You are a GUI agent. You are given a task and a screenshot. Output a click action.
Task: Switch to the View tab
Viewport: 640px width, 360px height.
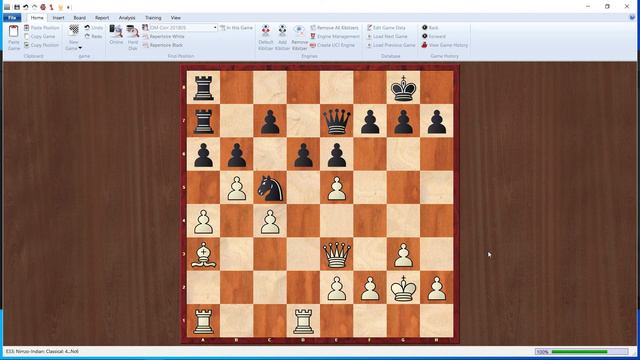coord(176,18)
